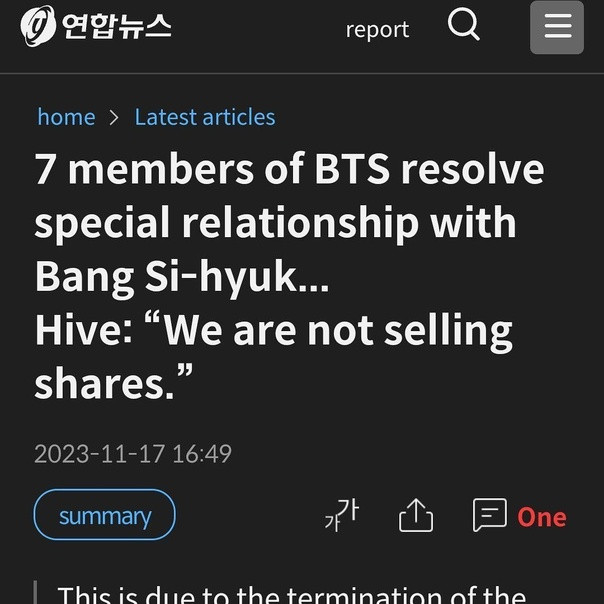The image size is (604, 604).
Task: Open the report link in header
Action: 377,30
